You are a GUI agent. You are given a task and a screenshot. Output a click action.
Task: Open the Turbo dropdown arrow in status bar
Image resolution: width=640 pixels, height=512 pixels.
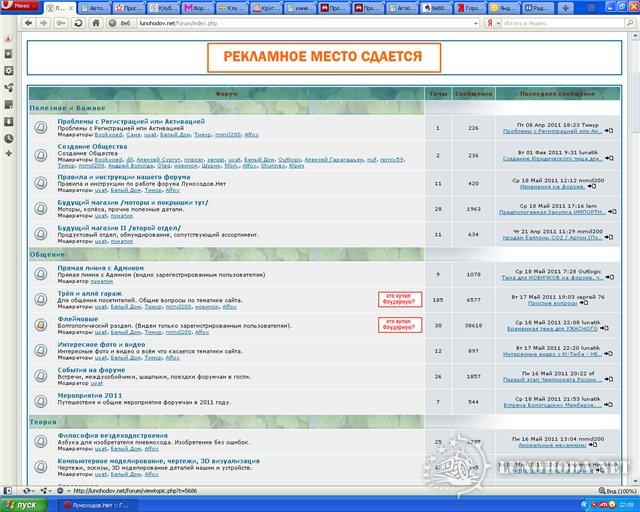68,491
